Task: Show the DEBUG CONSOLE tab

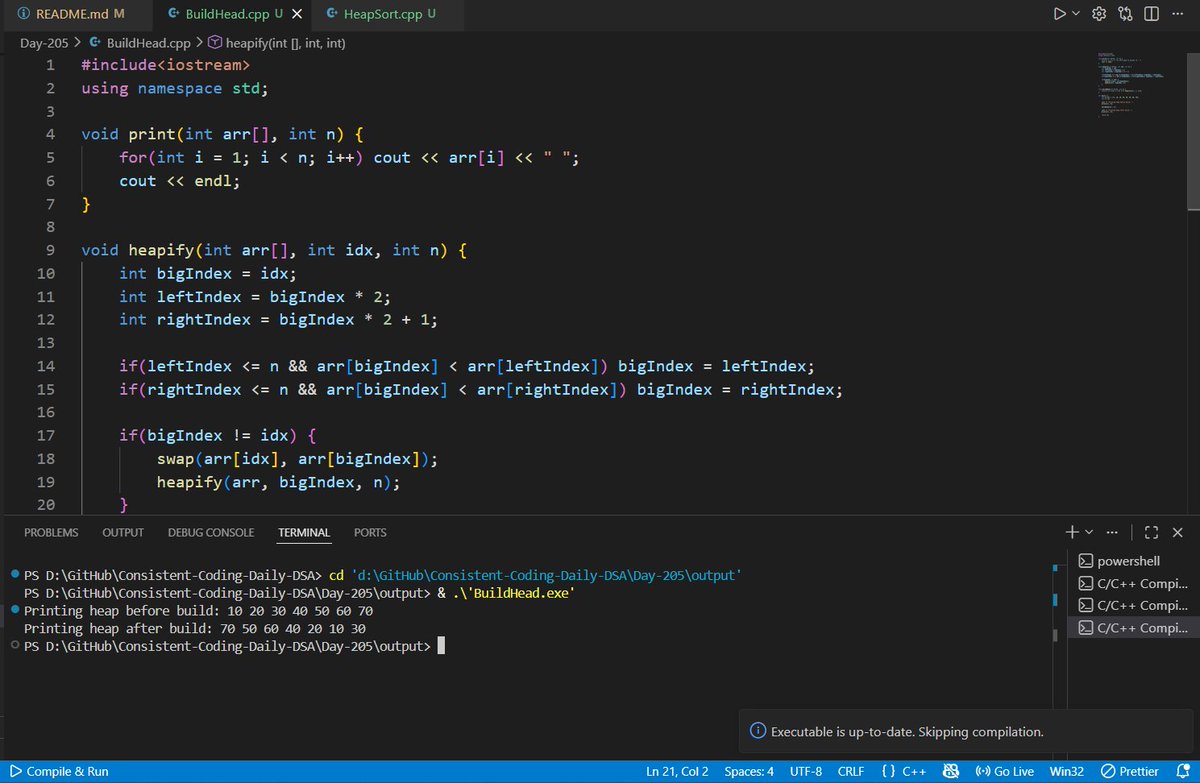Action: [211, 533]
